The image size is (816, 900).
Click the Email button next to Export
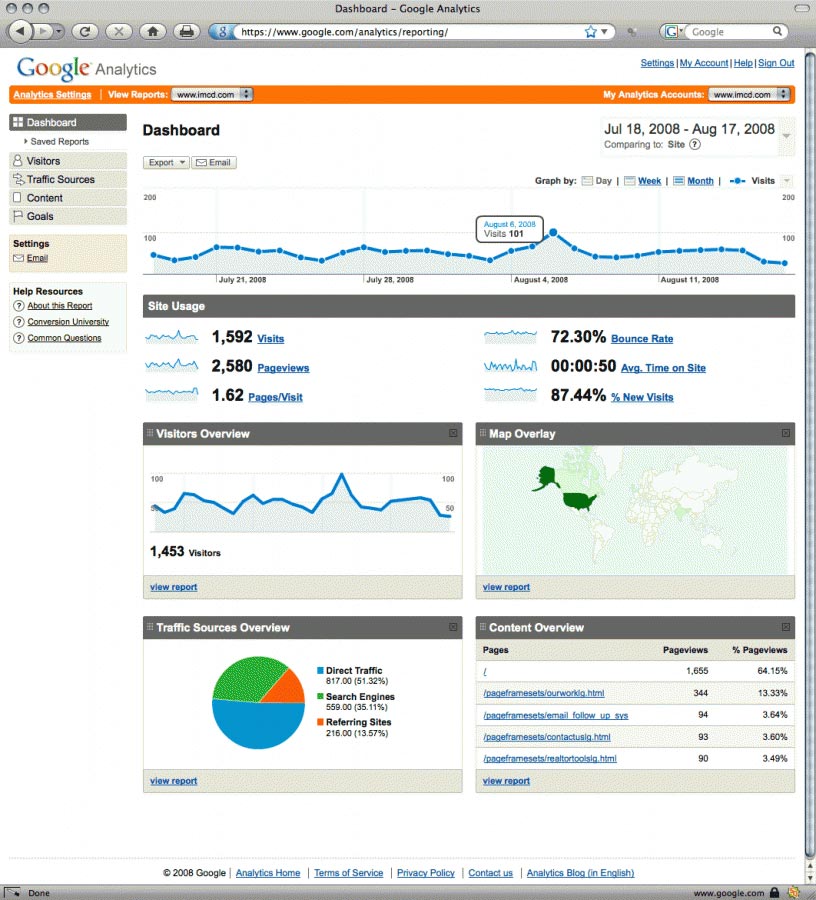(x=213, y=162)
